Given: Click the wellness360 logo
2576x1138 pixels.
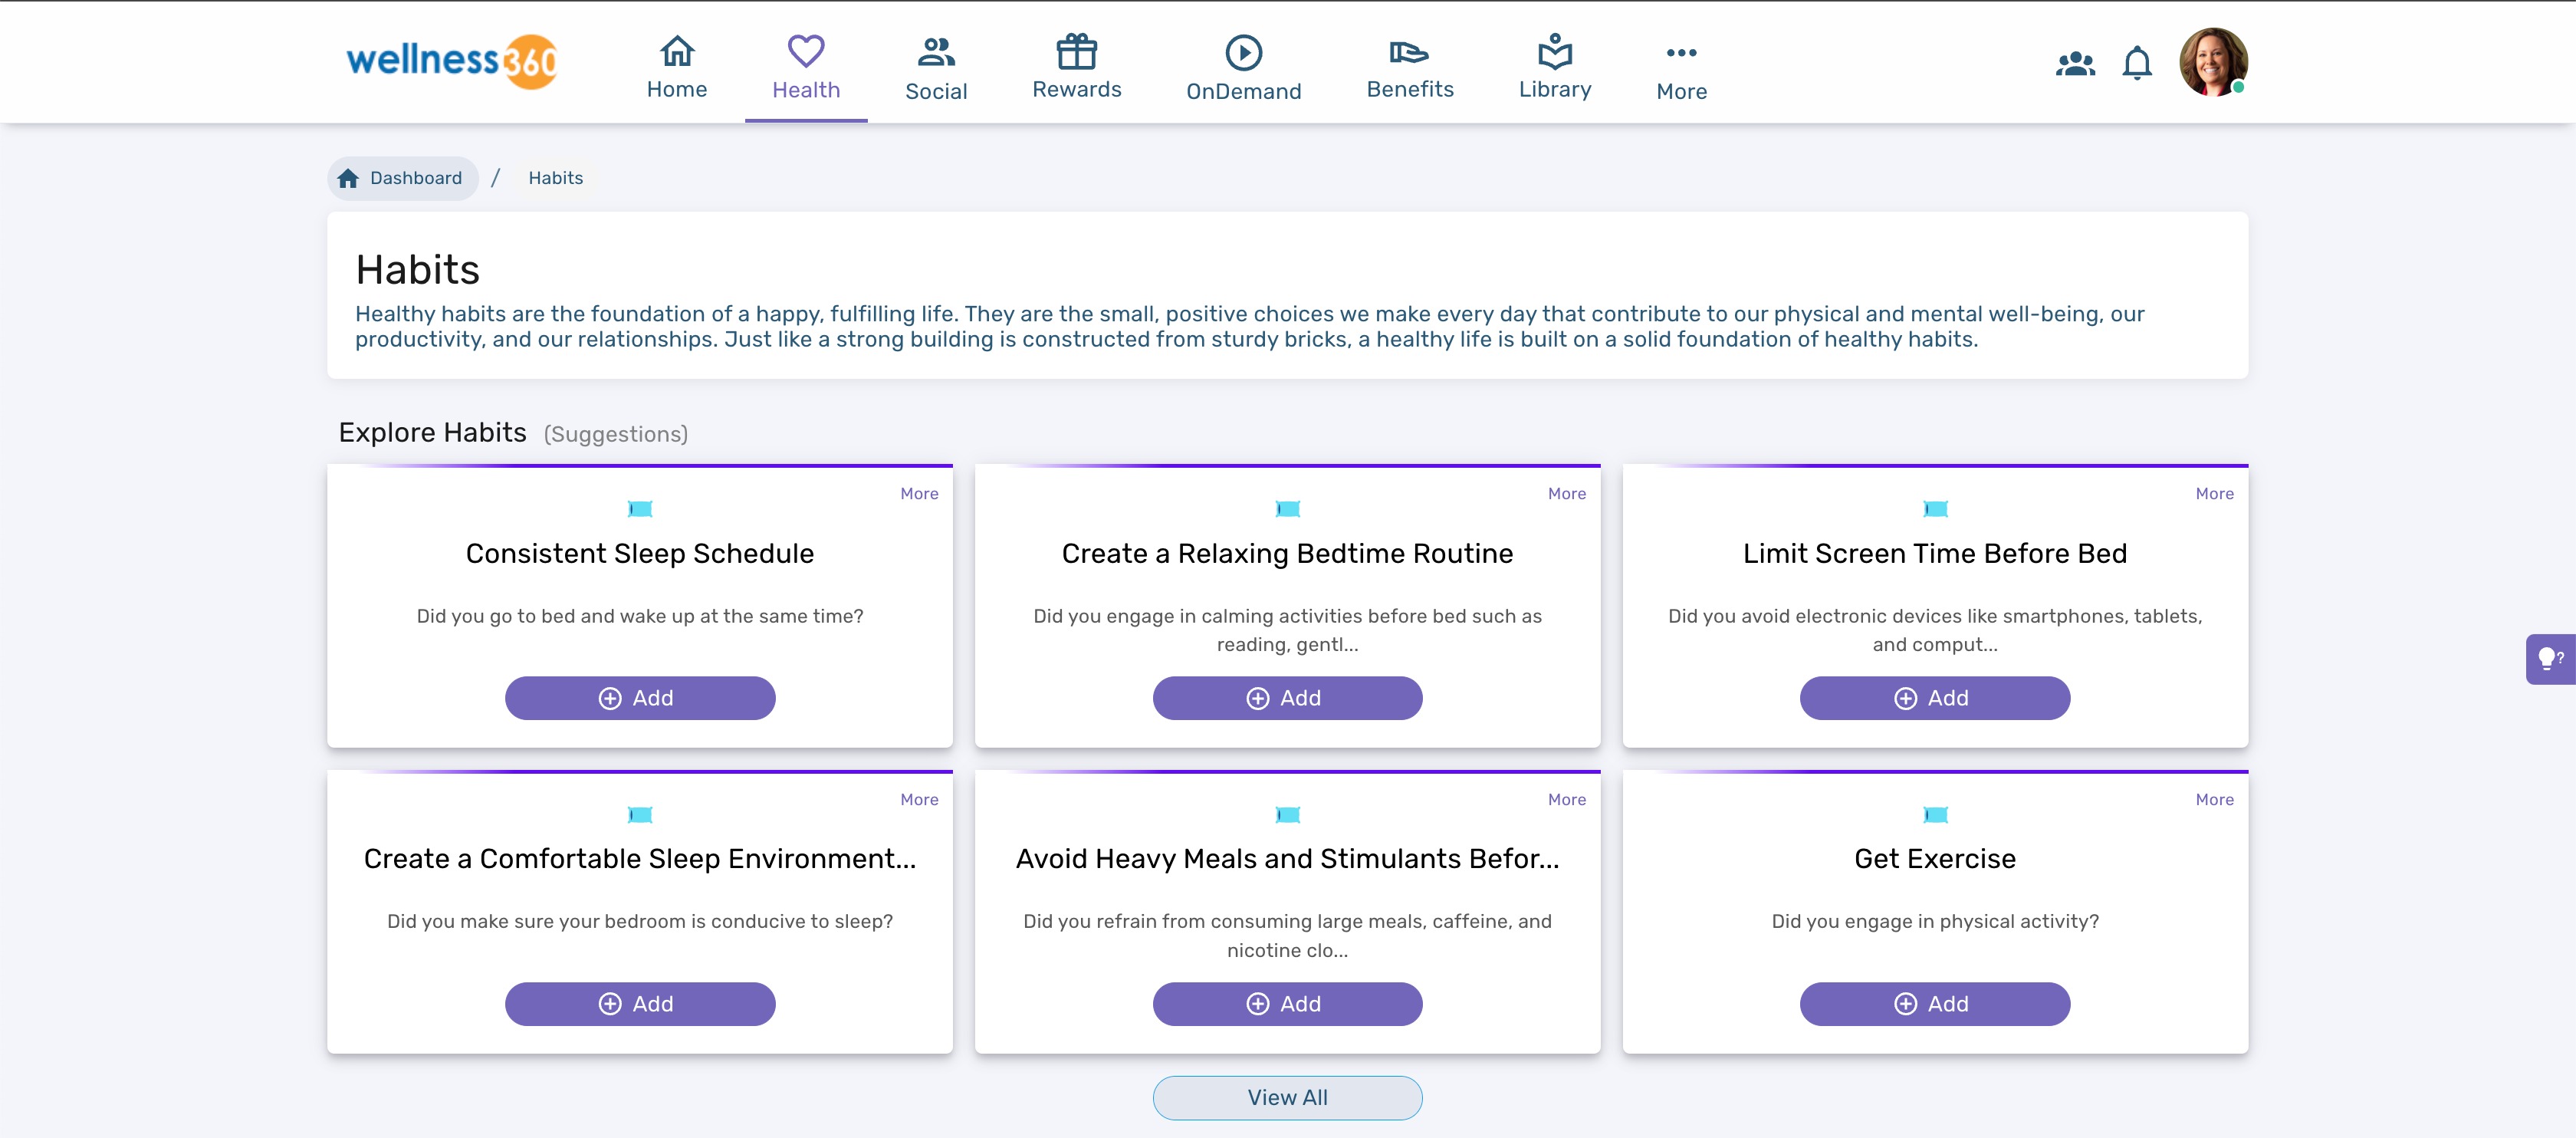Looking at the screenshot, I should (451, 61).
